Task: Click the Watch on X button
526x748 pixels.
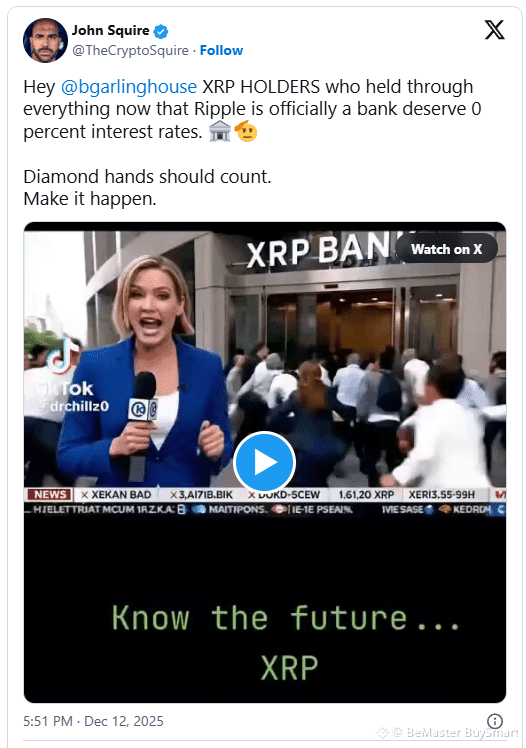Action: coord(446,249)
